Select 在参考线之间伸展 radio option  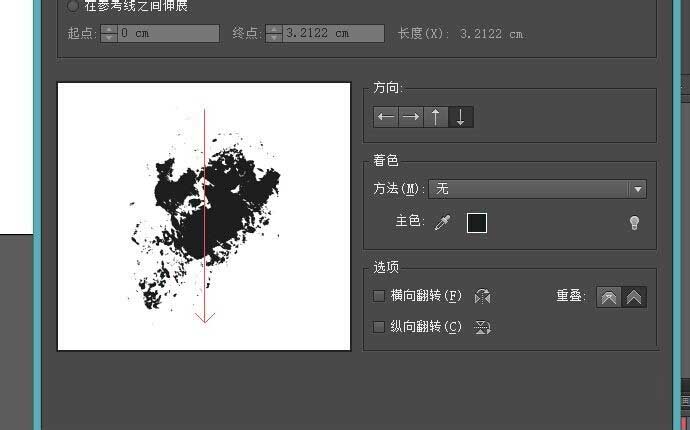(73, 6)
